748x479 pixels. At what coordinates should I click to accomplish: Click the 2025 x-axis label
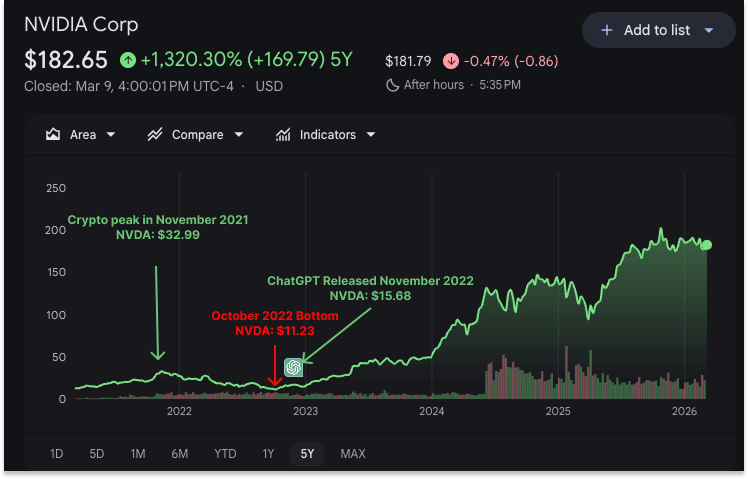point(558,411)
